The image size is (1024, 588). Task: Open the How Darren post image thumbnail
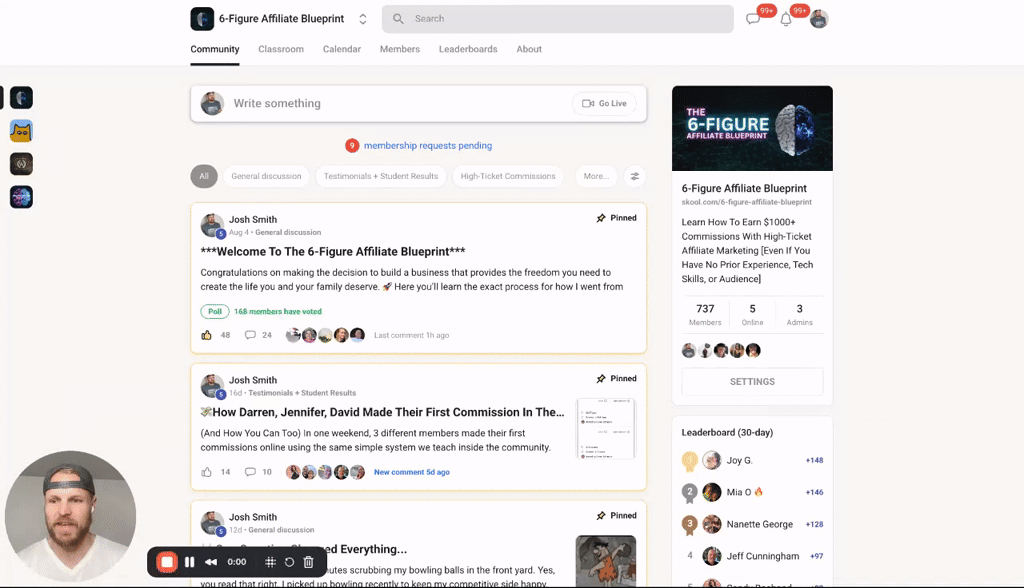coord(606,429)
